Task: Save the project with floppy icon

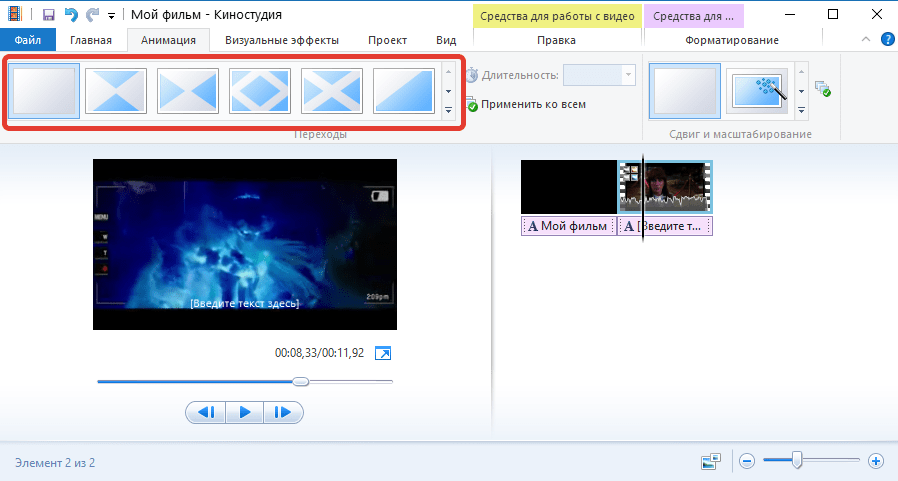Action: (49, 15)
